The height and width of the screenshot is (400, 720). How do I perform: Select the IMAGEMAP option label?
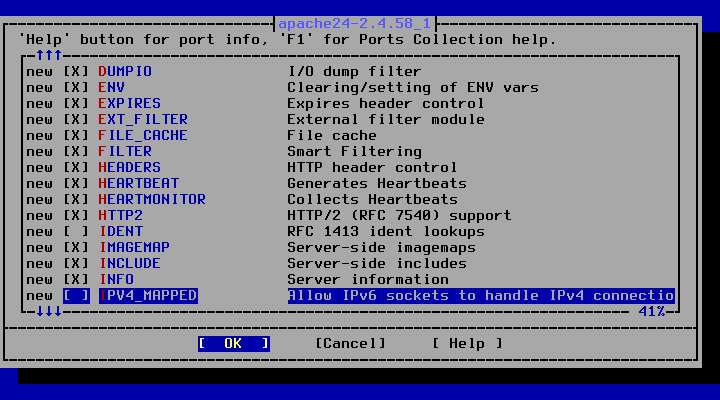(x=134, y=248)
